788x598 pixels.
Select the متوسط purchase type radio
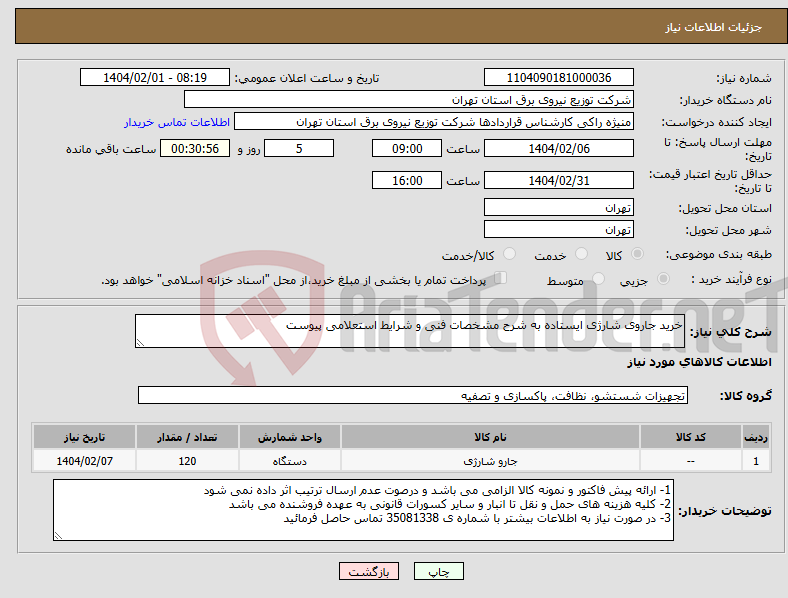coord(598,278)
